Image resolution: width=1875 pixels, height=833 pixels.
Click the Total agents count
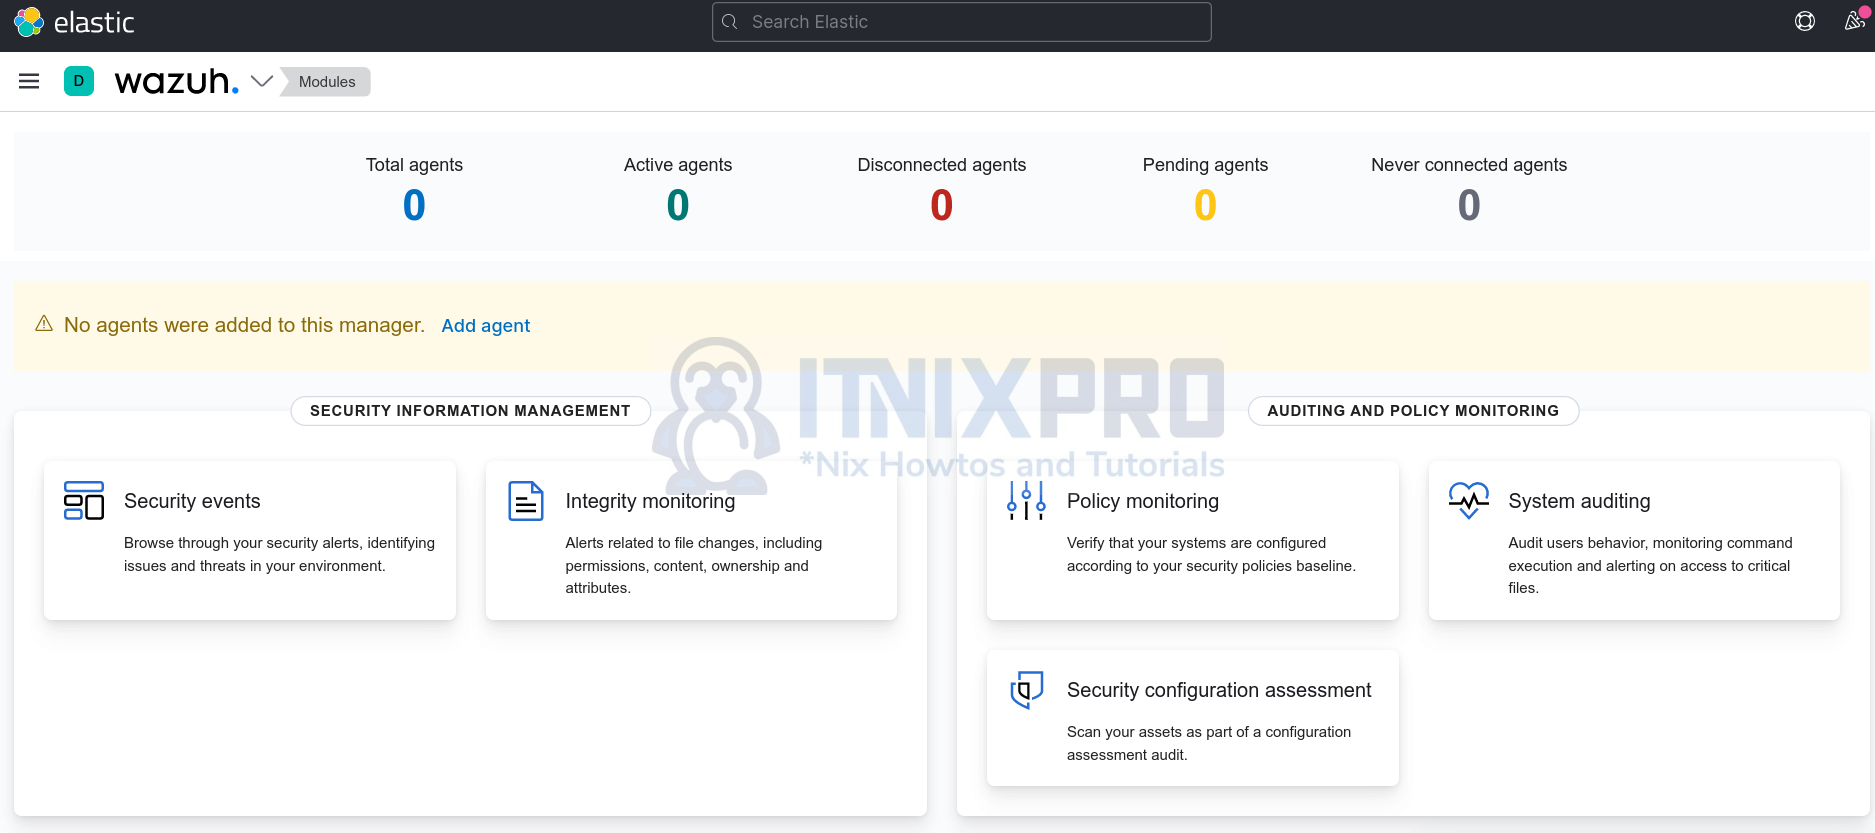414,206
